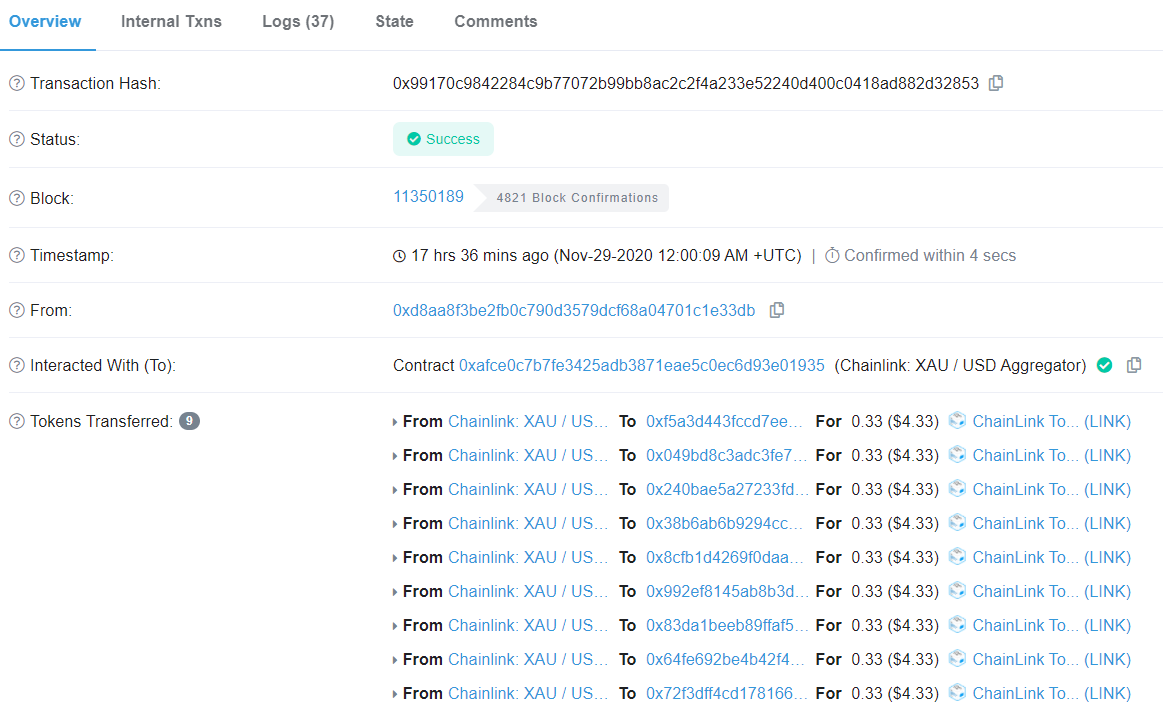This screenshot has width=1163, height=719.
Task: Click the Nov-29-2020 12:00:09 AM timestamp text
Action: click(678, 255)
